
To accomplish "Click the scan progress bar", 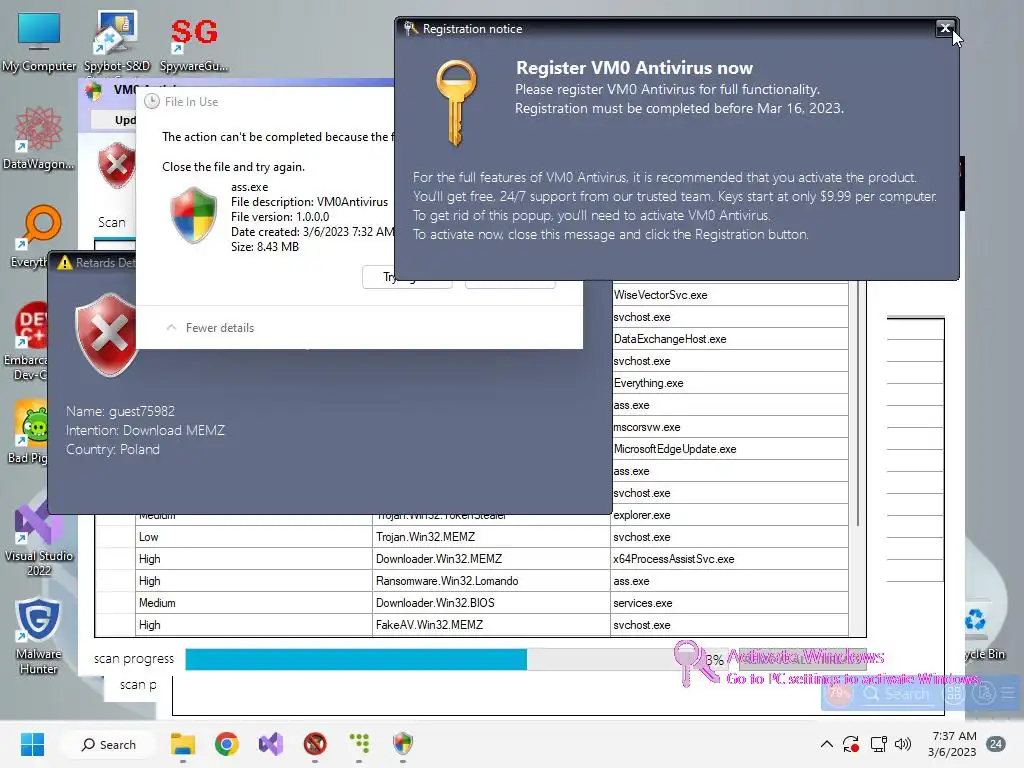I will (x=455, y=660).
